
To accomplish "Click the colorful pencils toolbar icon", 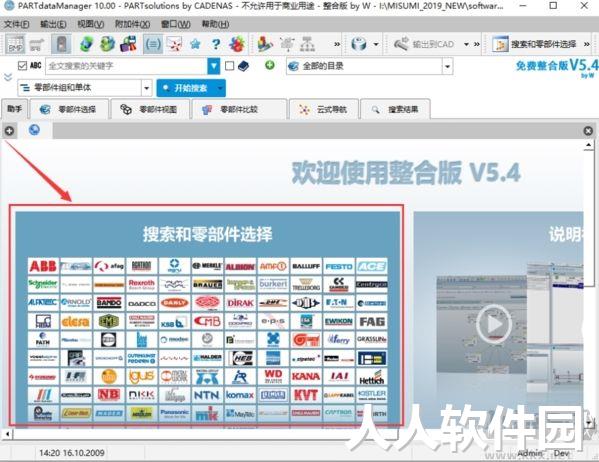I will click(265, 44).
